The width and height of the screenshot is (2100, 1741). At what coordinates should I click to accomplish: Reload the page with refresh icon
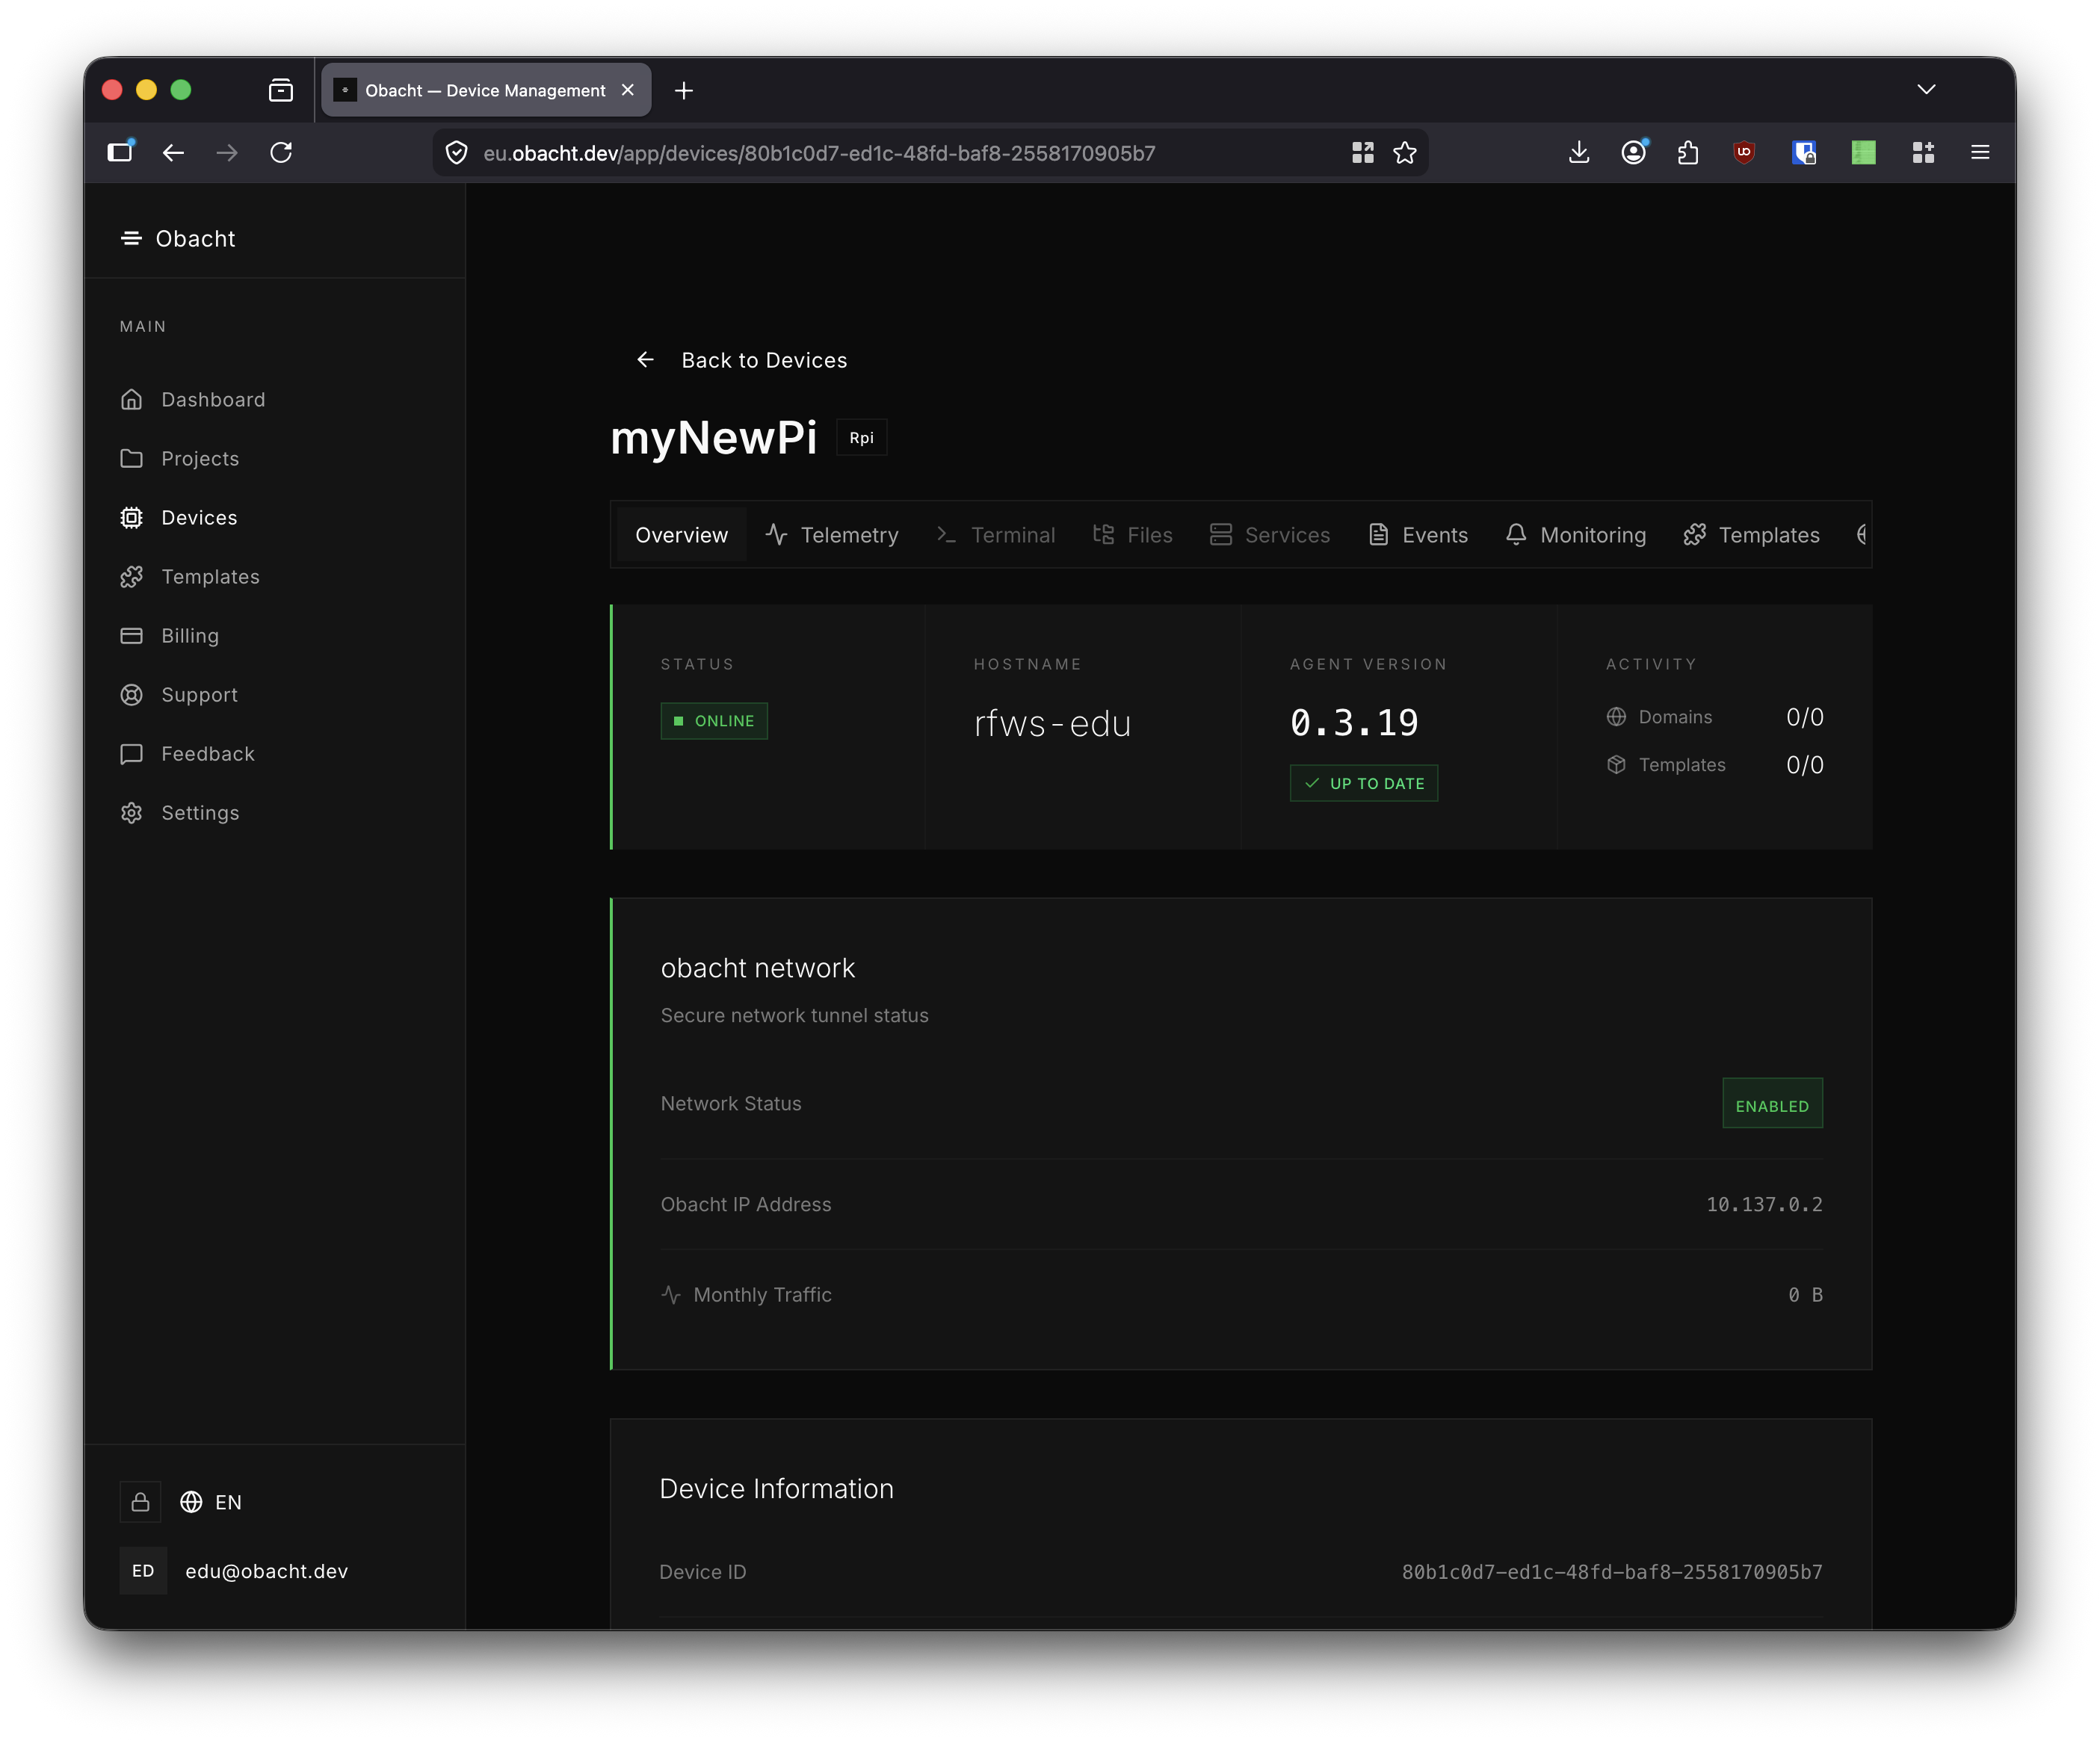click(x=281, y=152)
